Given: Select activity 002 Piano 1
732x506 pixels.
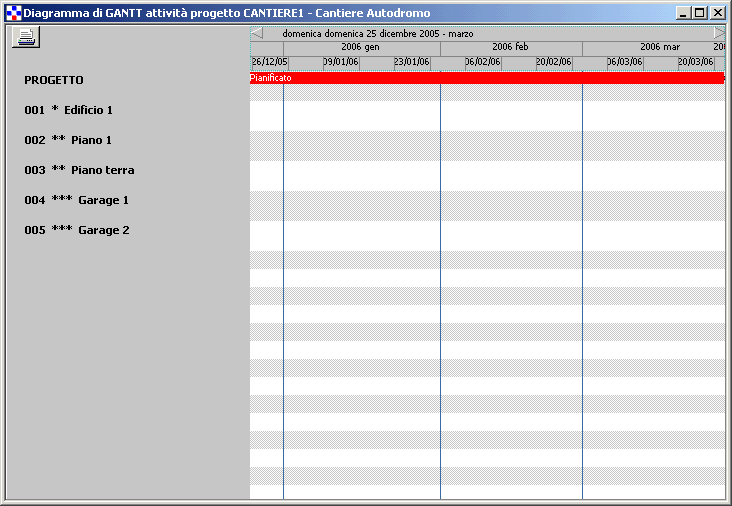Looking at the screenshot, I should click(68, 140).
